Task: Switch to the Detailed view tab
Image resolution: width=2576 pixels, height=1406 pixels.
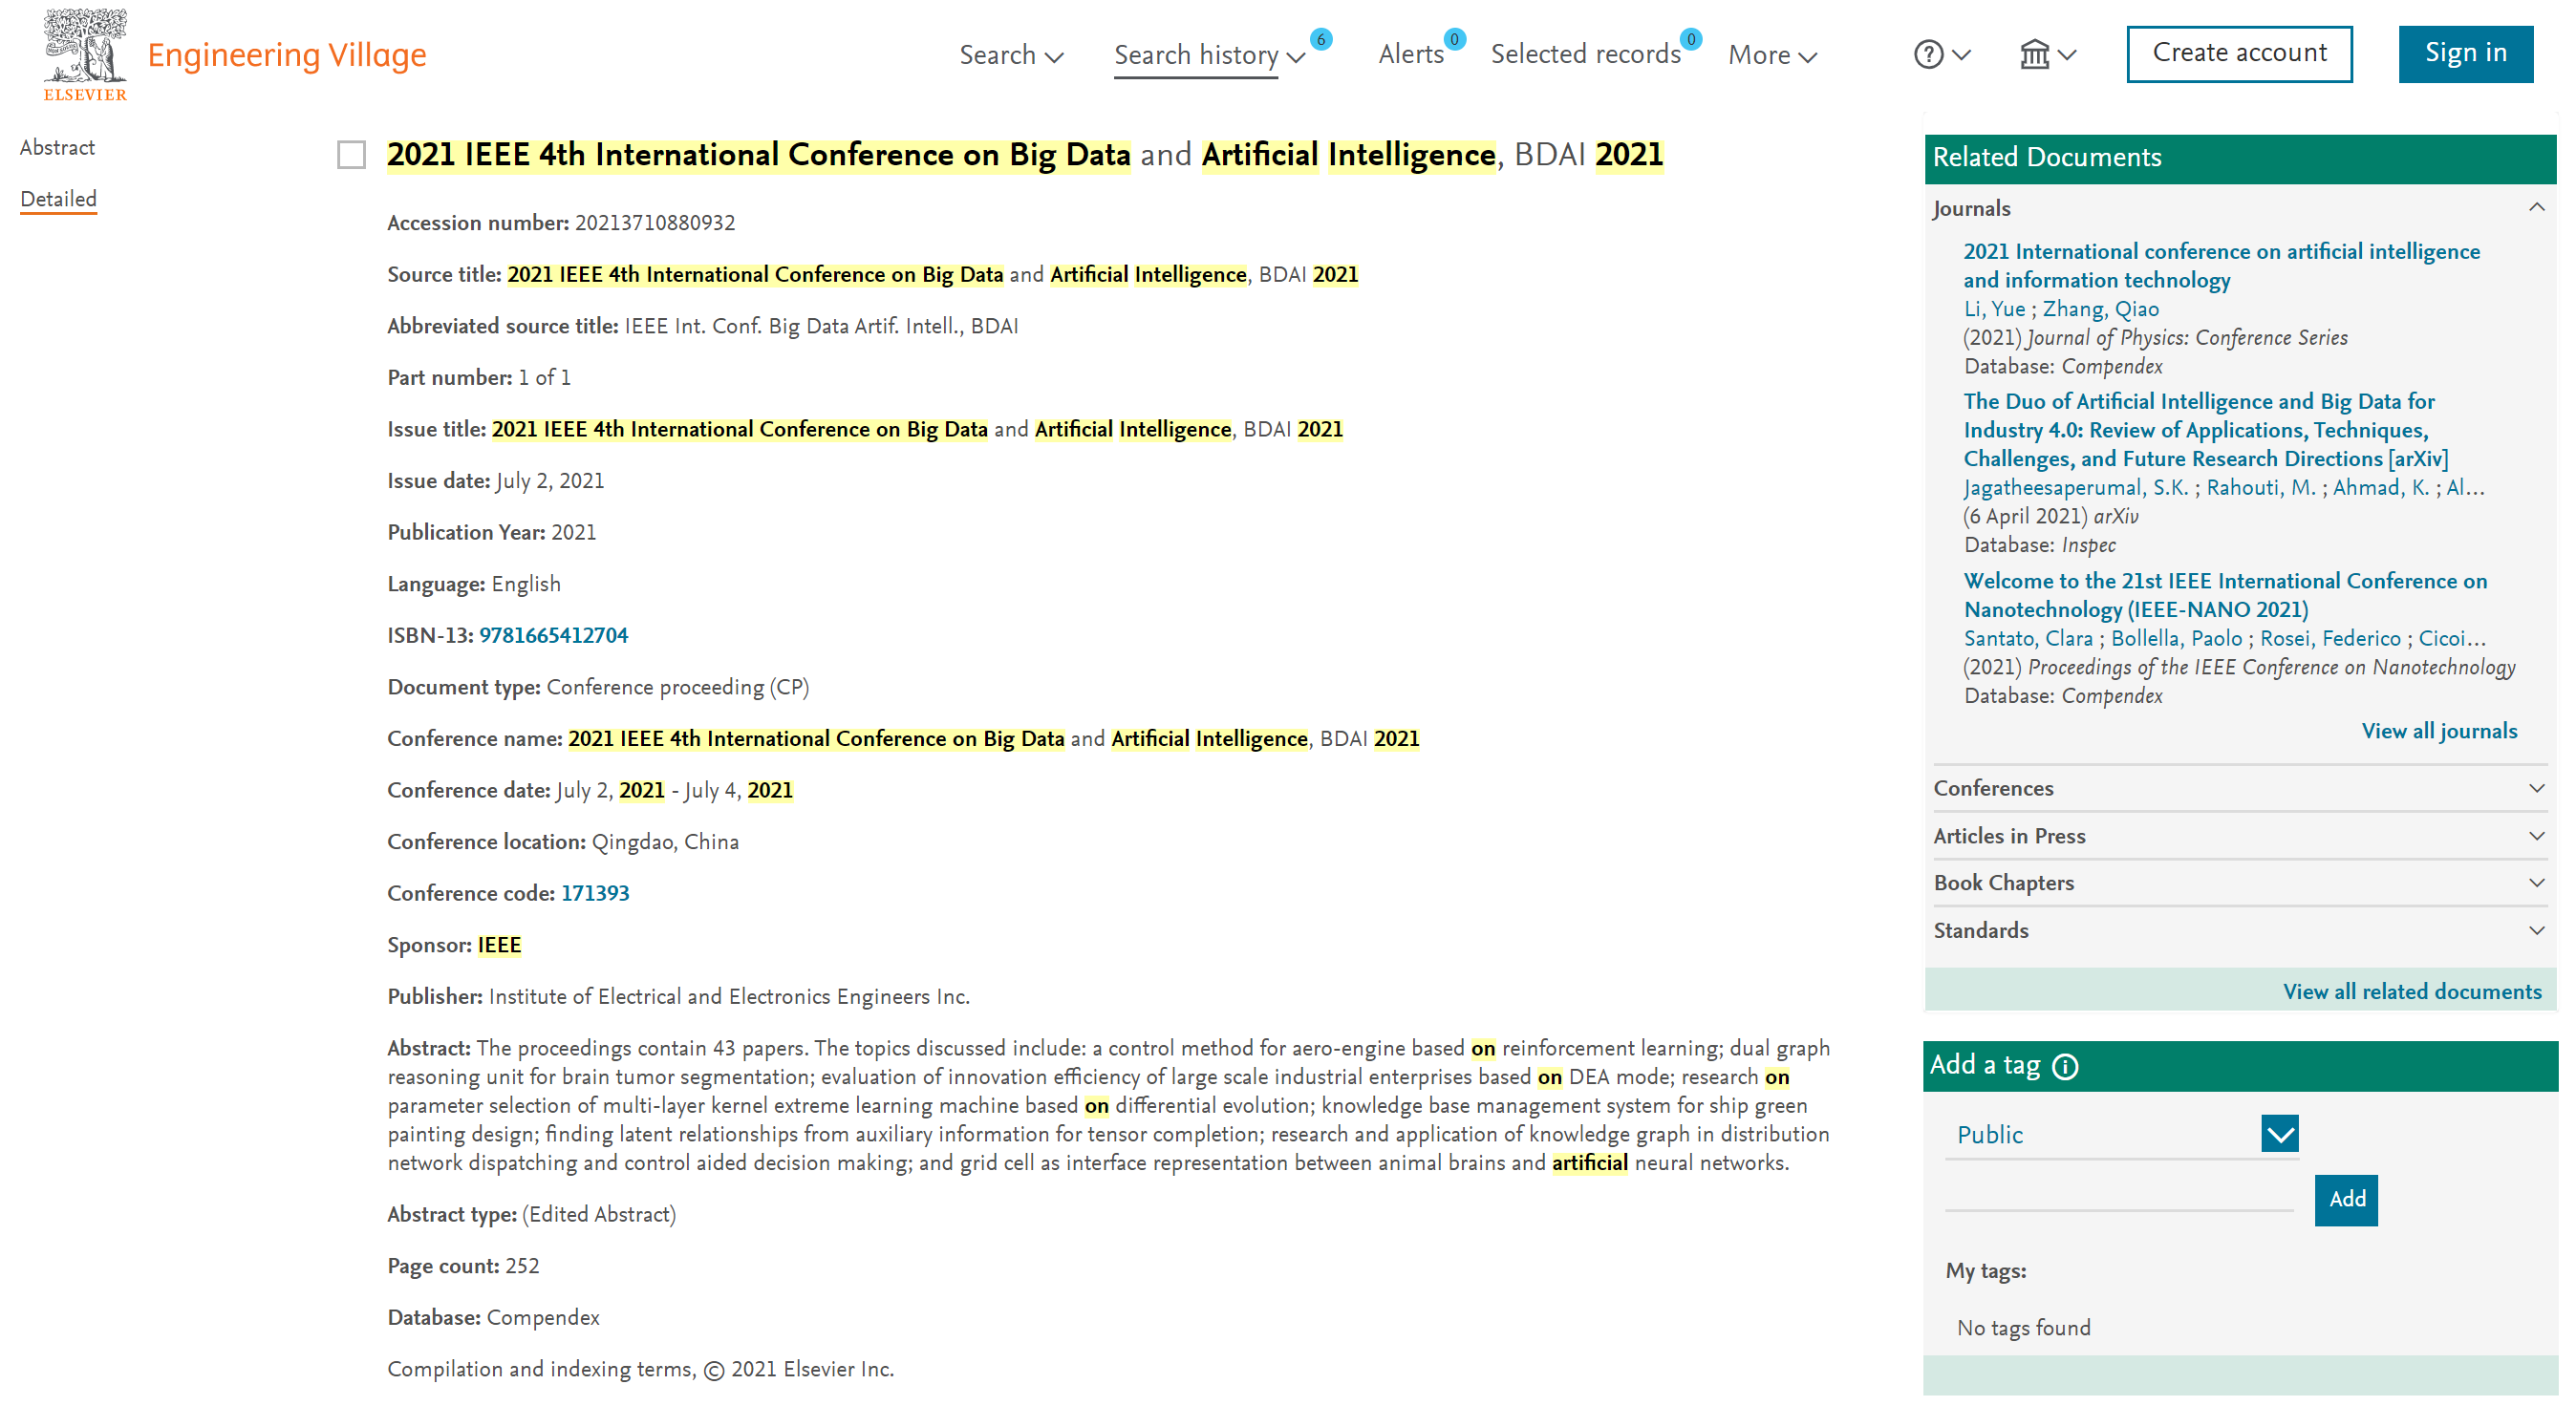Action: click(x=58, y=198)
